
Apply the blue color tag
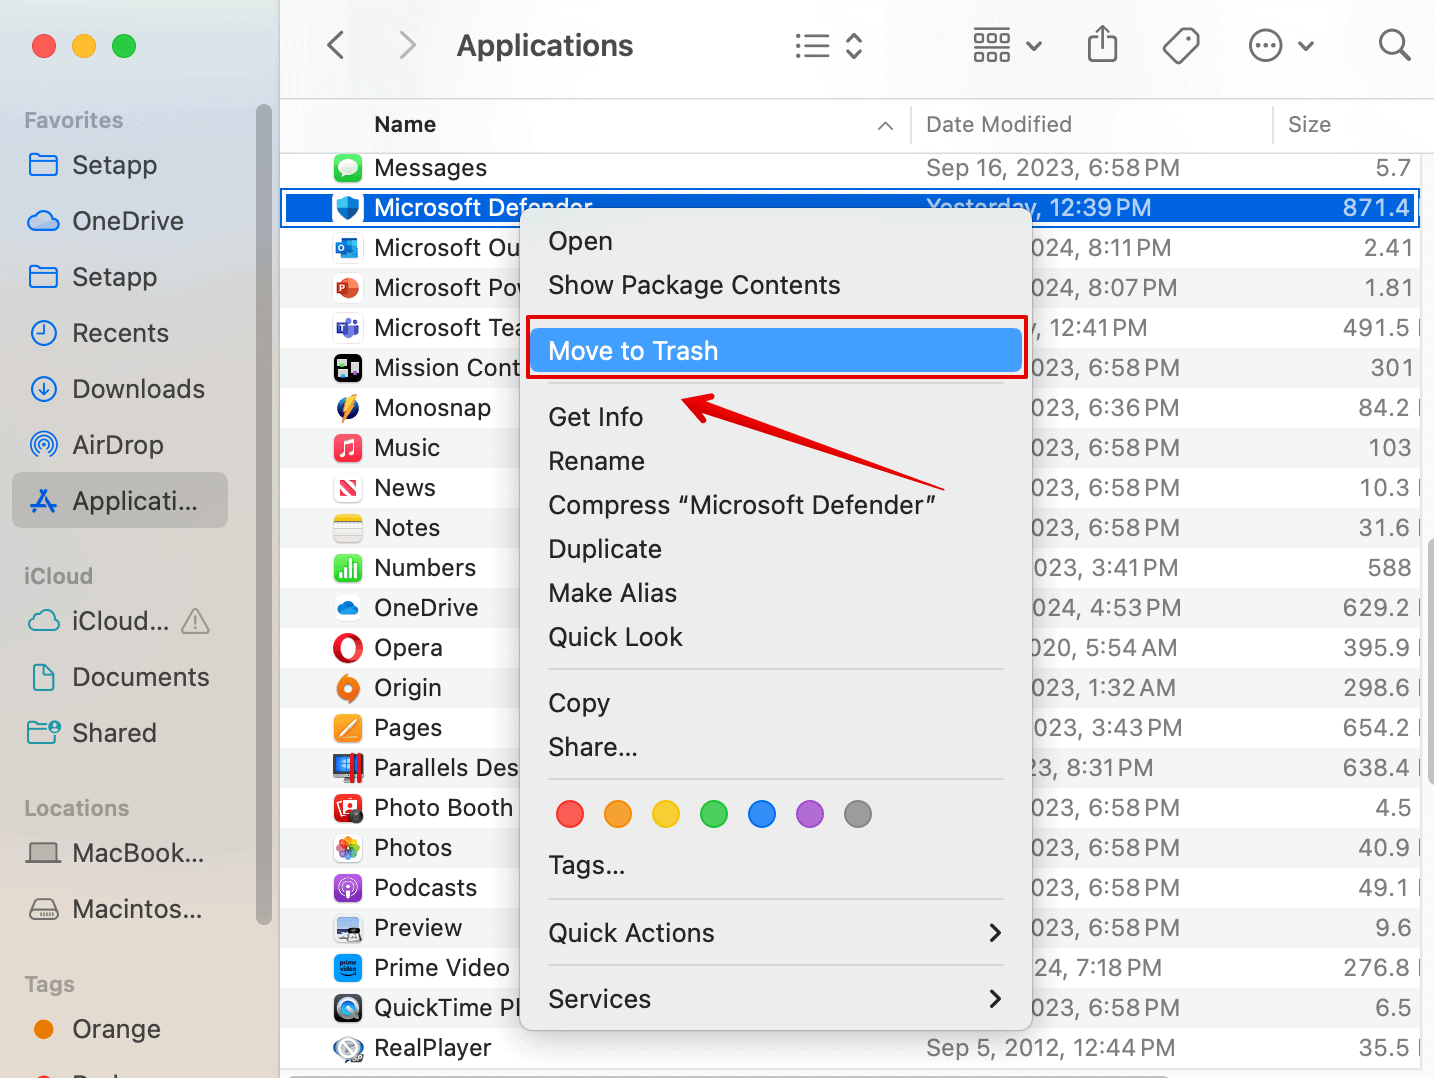pos(762,814)
